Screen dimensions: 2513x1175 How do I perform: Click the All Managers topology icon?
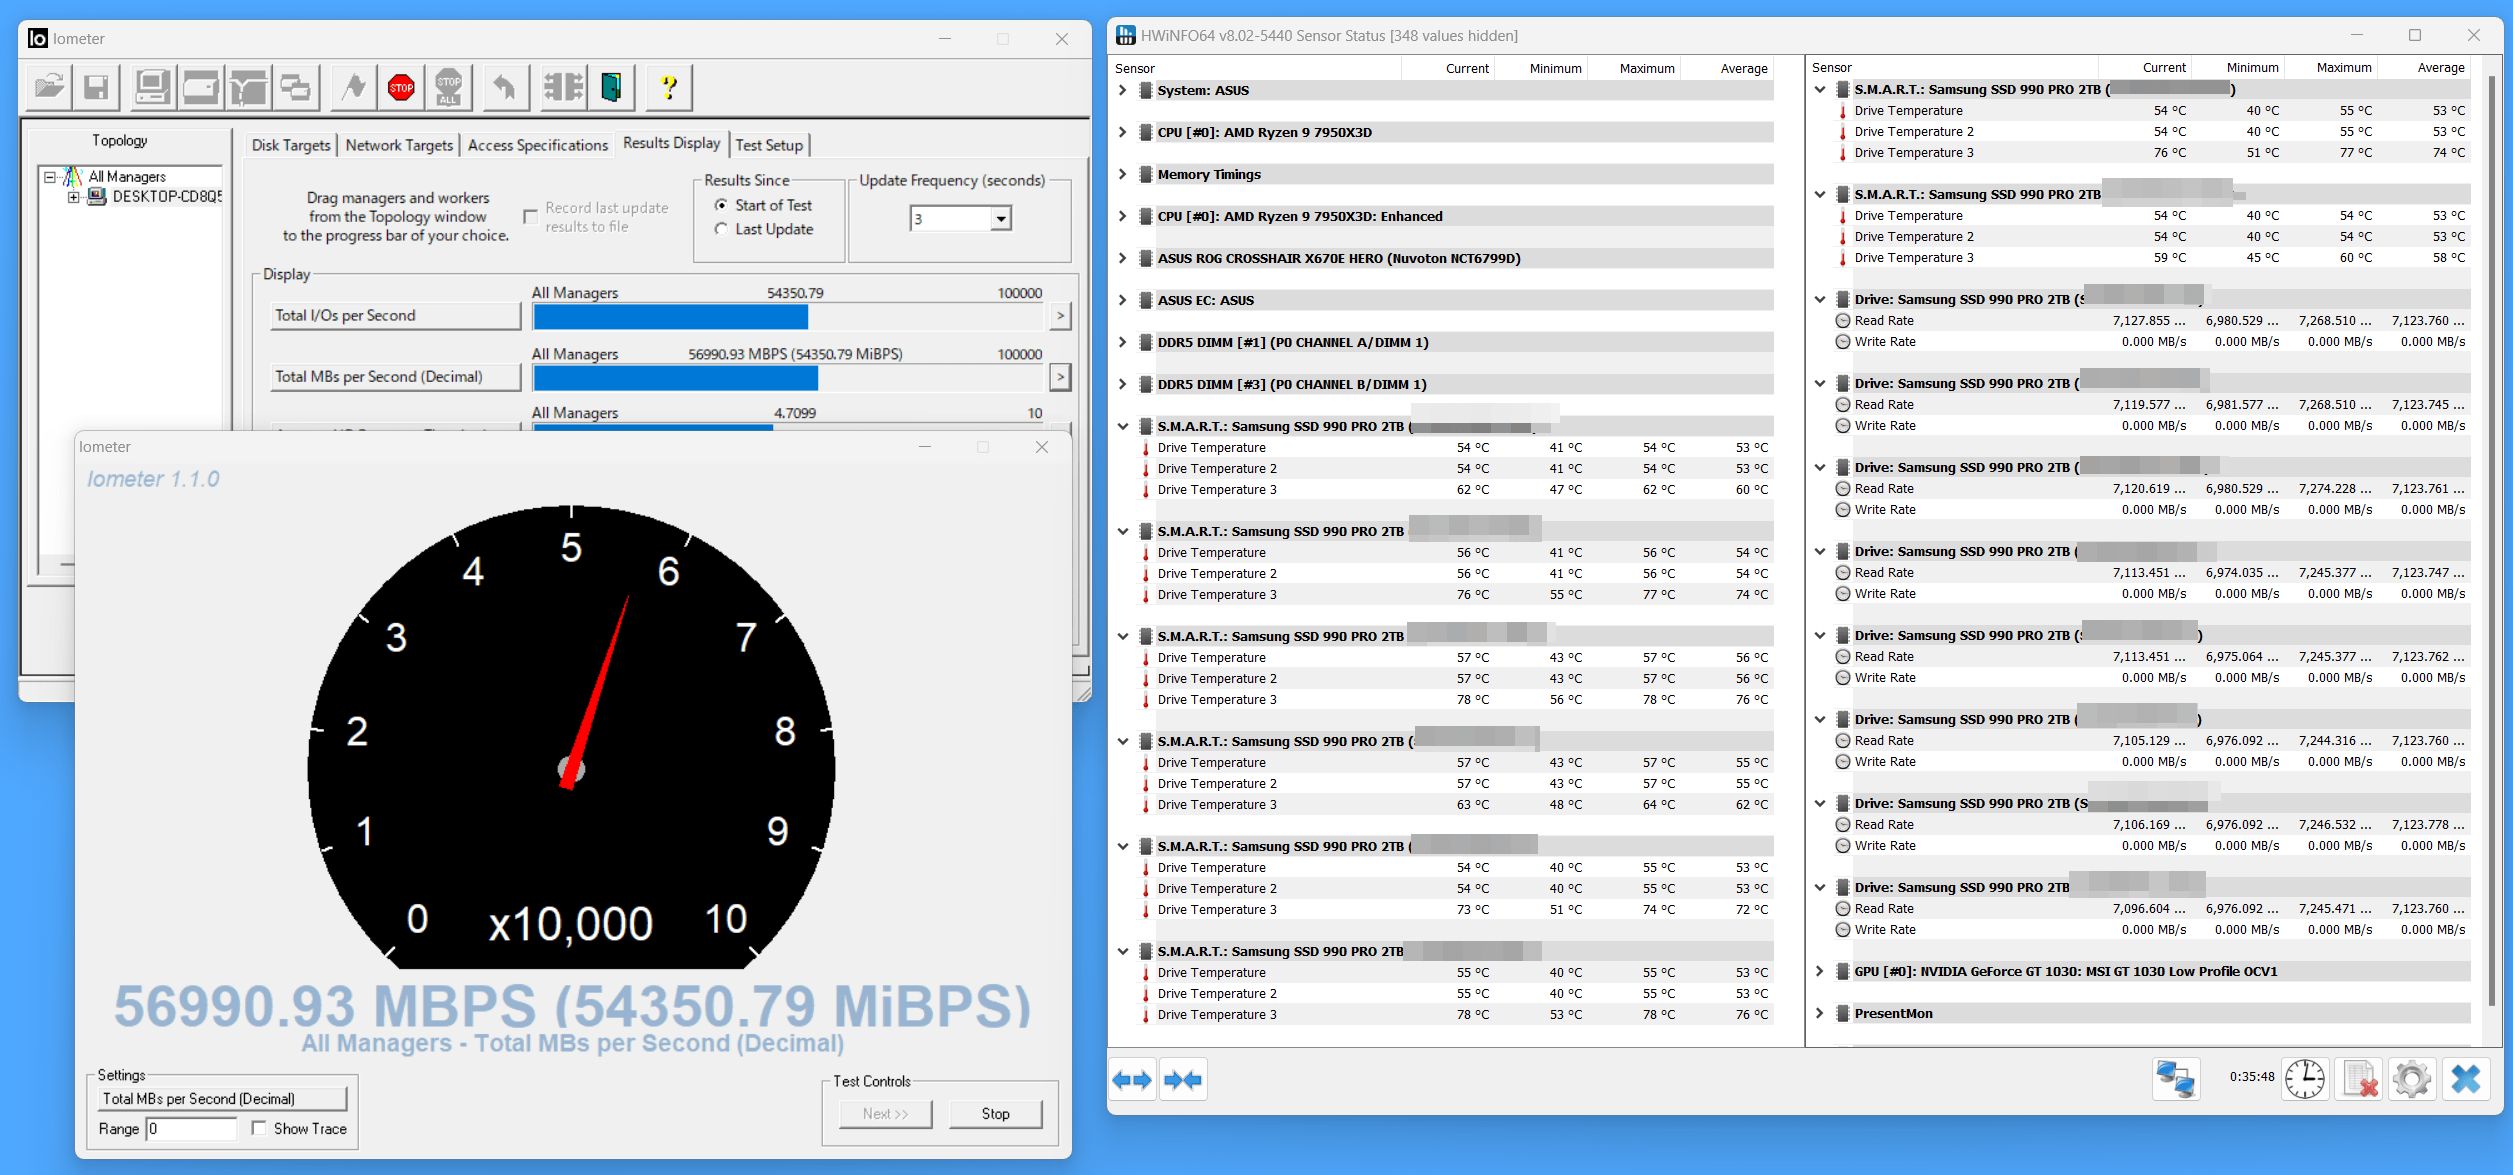[x=73, y=177]
